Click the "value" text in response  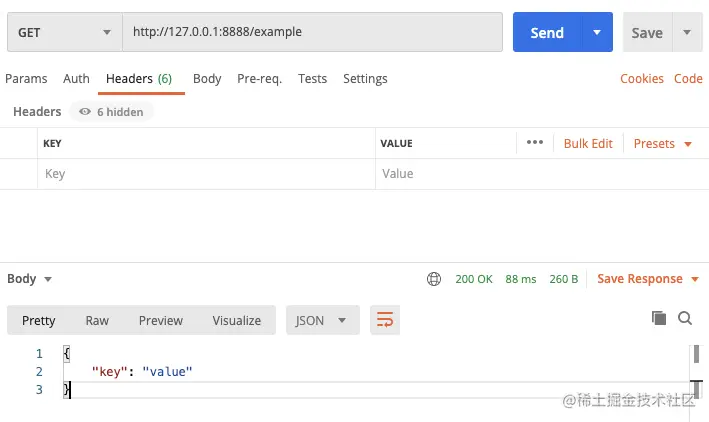point(167,372)
